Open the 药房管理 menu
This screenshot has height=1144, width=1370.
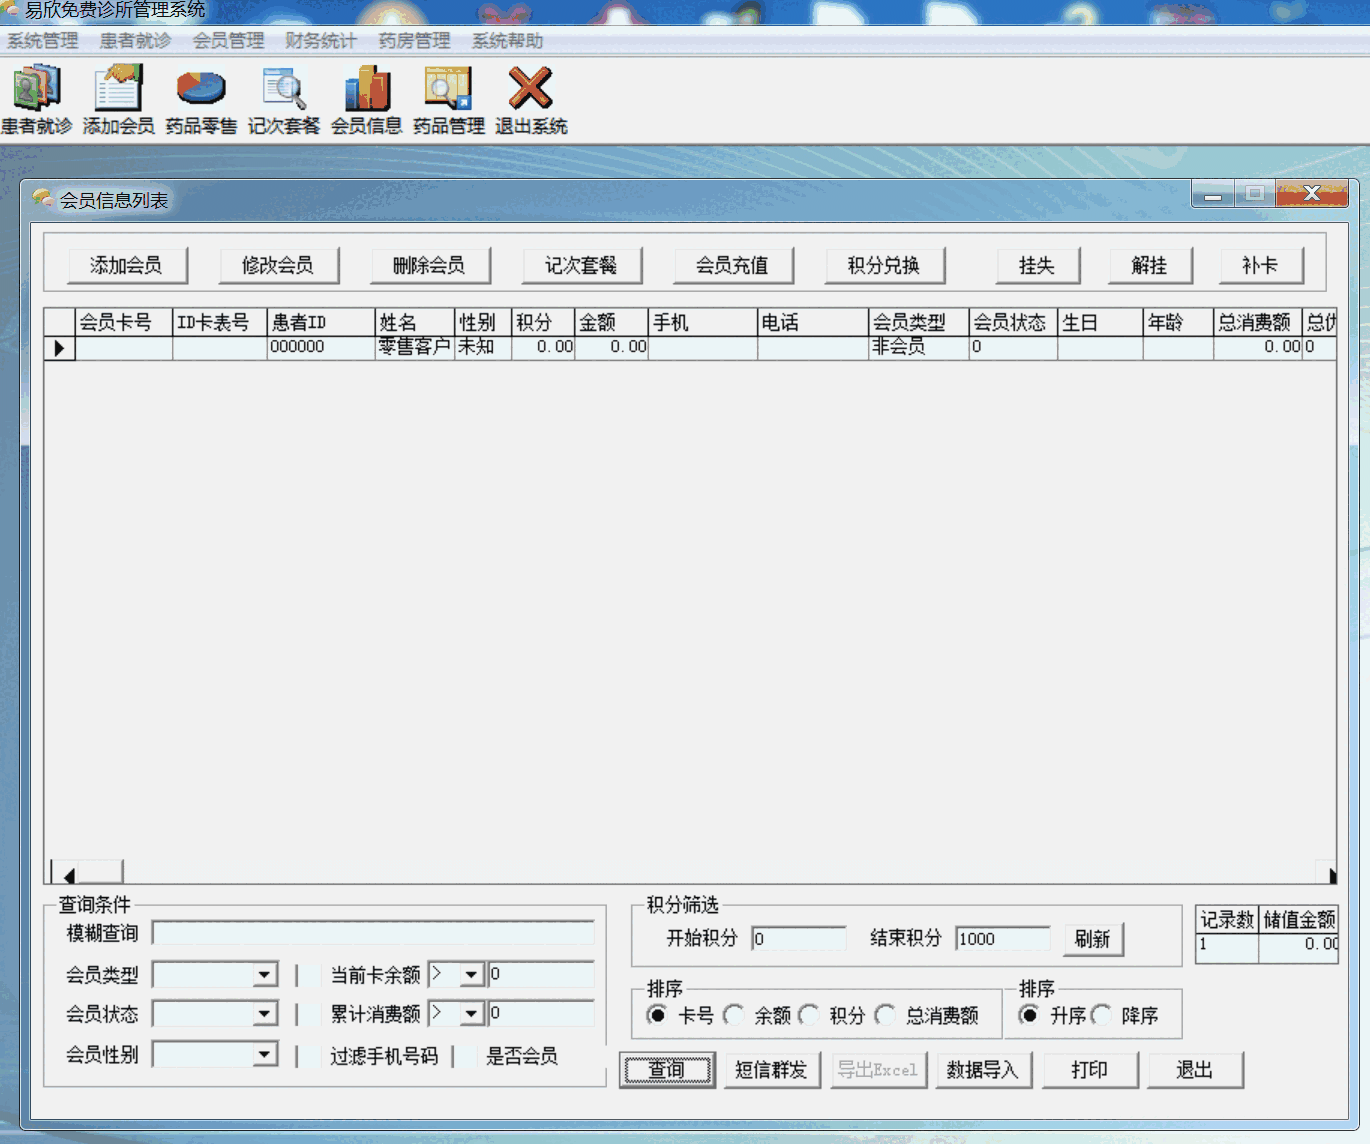click(x=413, y=41)
